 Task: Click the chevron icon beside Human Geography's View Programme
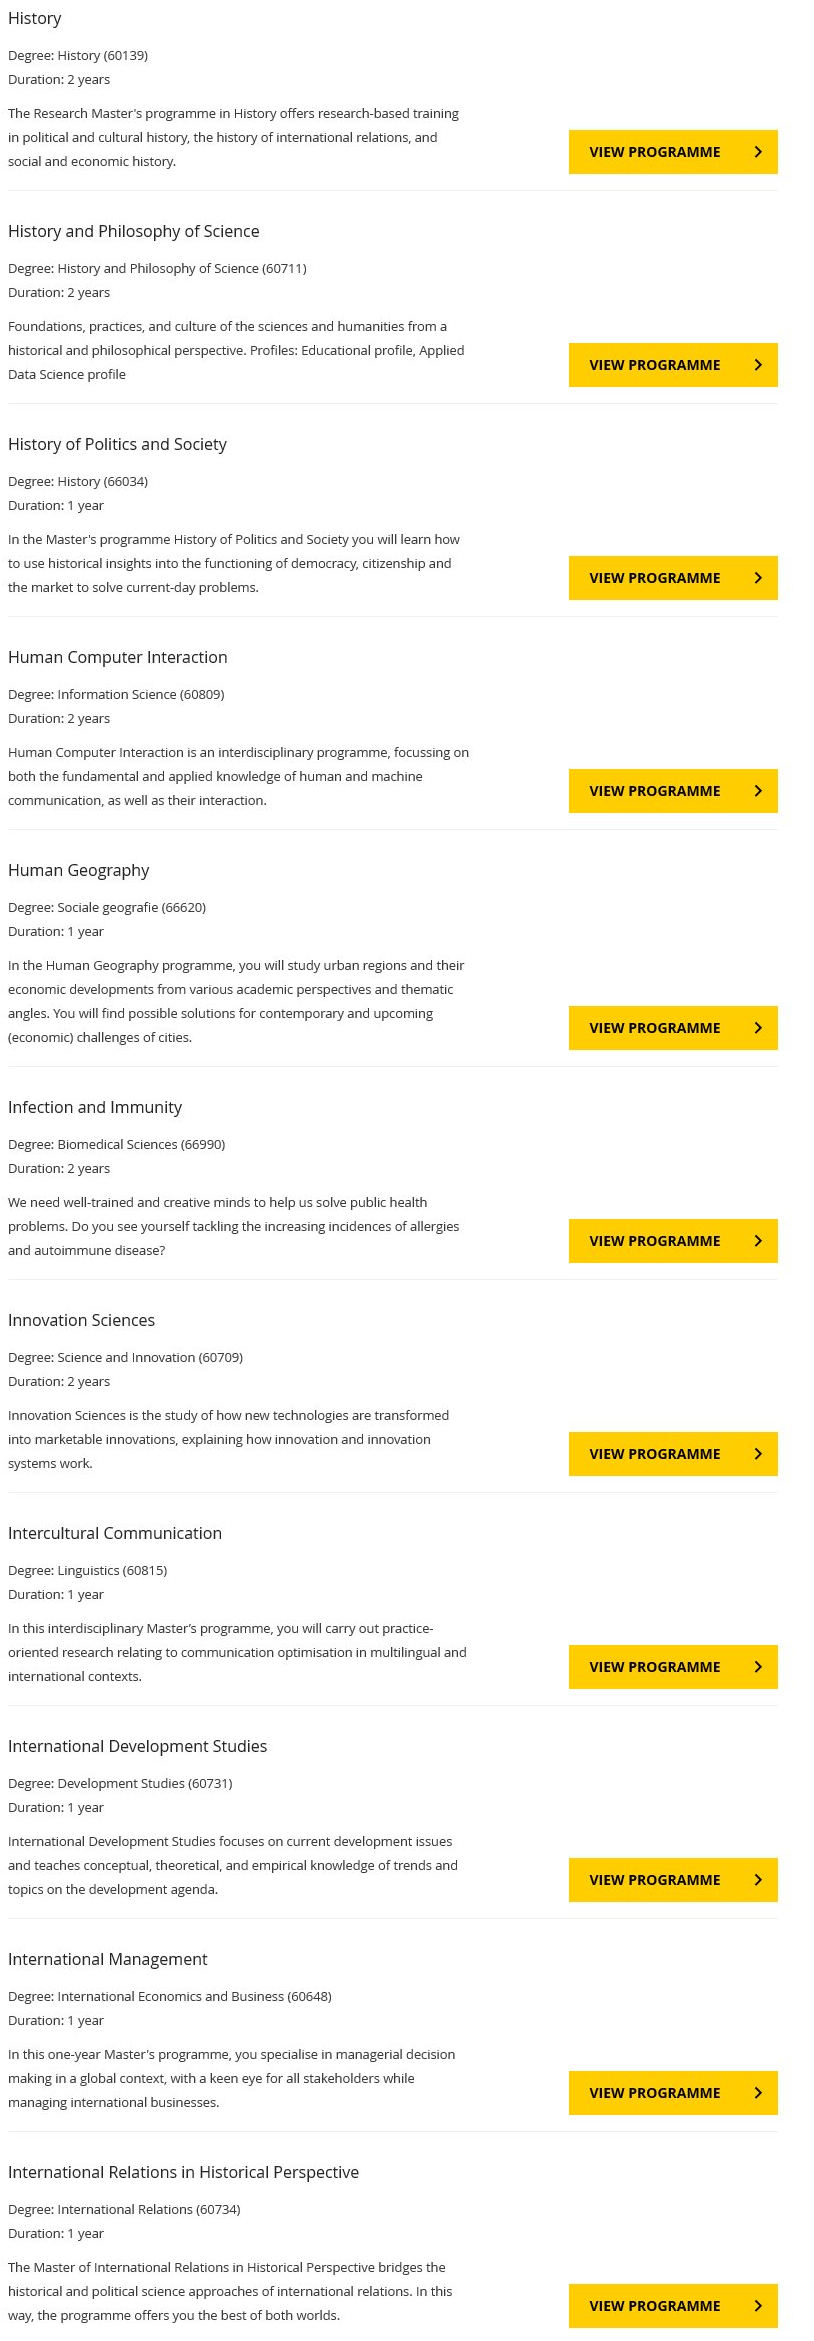pos(758,1028)
